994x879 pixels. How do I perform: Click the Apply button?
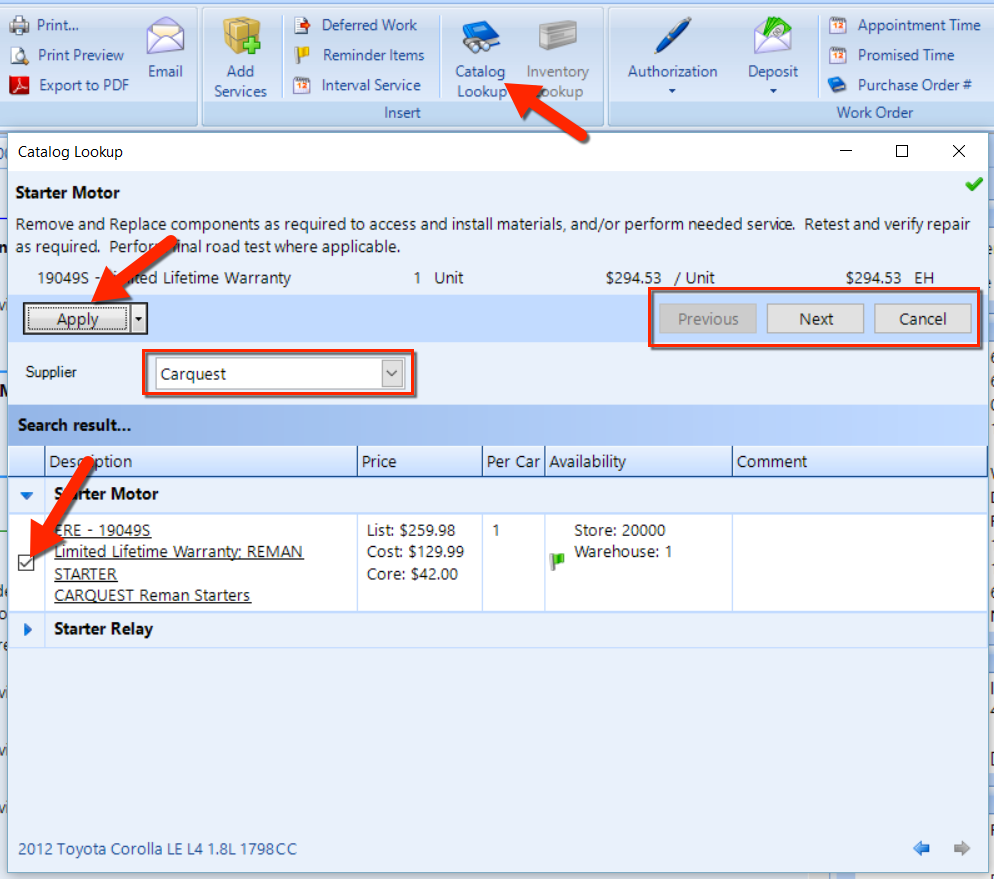tap(77, 319)
